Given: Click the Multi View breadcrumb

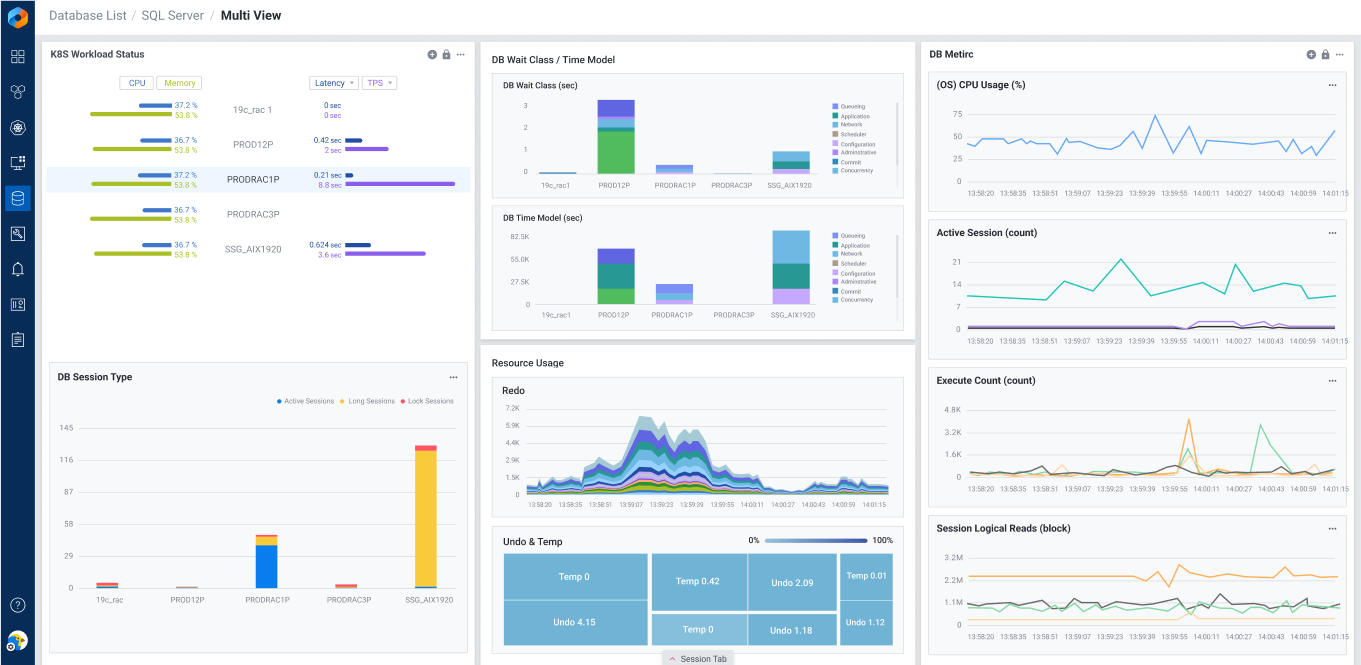Looking at the screenshot, I should pos(251,15).
